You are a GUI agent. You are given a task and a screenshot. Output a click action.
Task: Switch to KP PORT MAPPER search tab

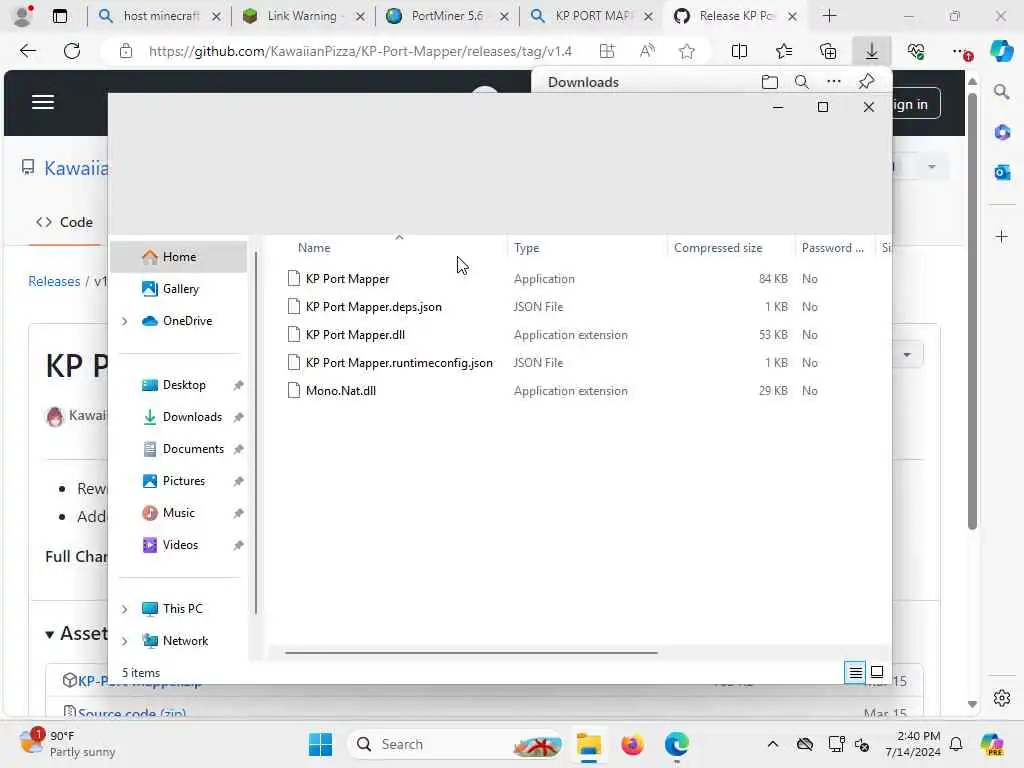coord(591,16)
